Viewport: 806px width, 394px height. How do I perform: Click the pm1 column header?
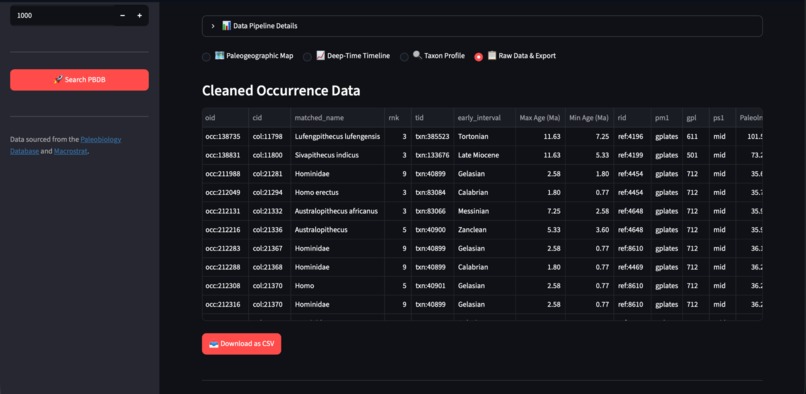667,118
